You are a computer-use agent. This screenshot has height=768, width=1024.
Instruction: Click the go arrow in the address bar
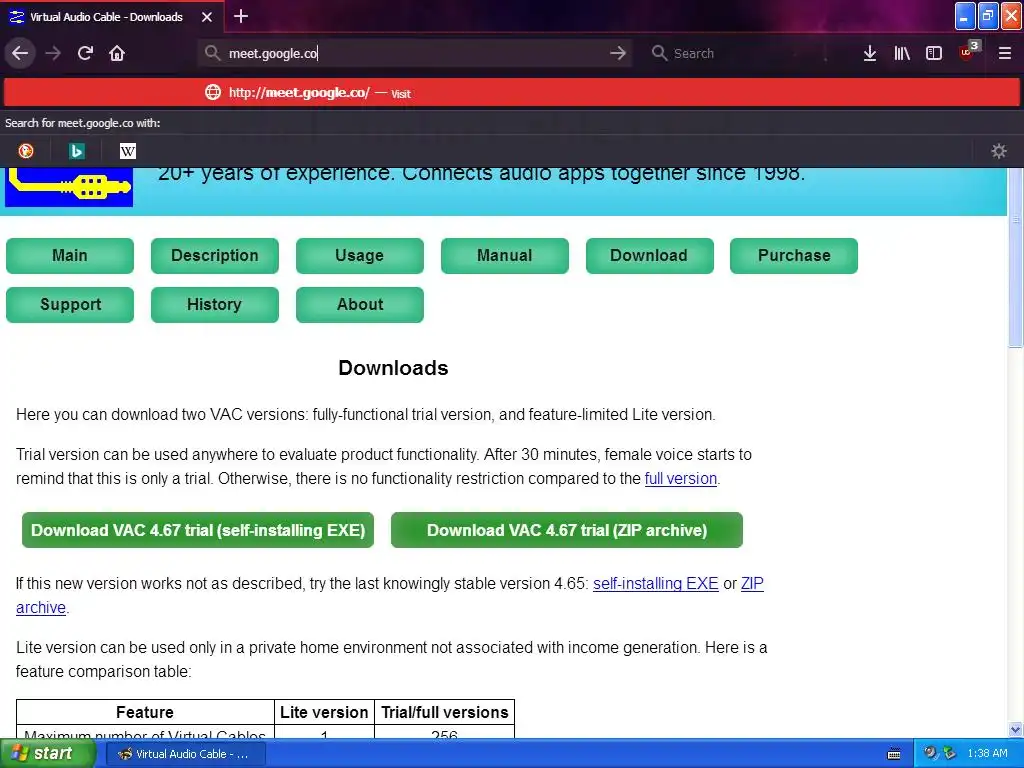click(617, 54)
